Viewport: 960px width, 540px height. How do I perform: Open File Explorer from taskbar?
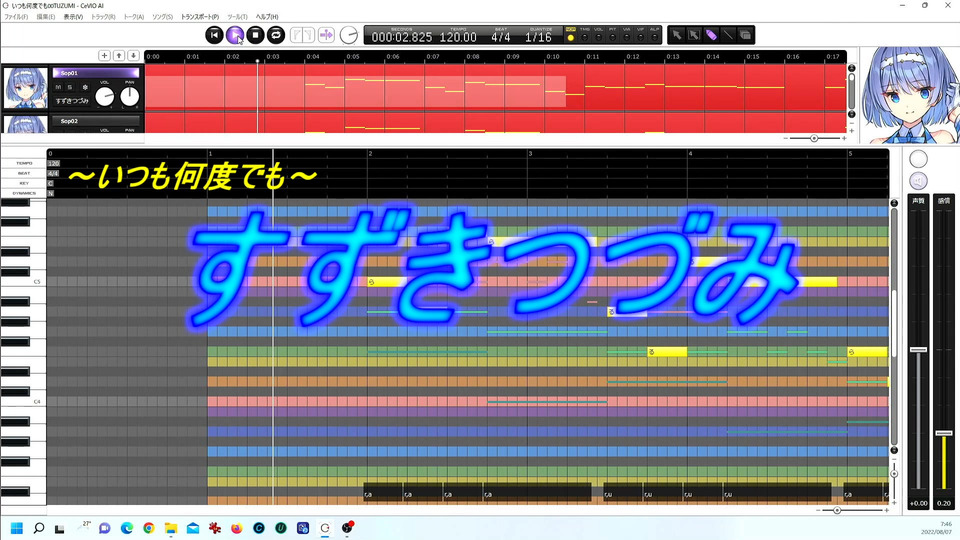pyautogui.click(x=171, y=528)
